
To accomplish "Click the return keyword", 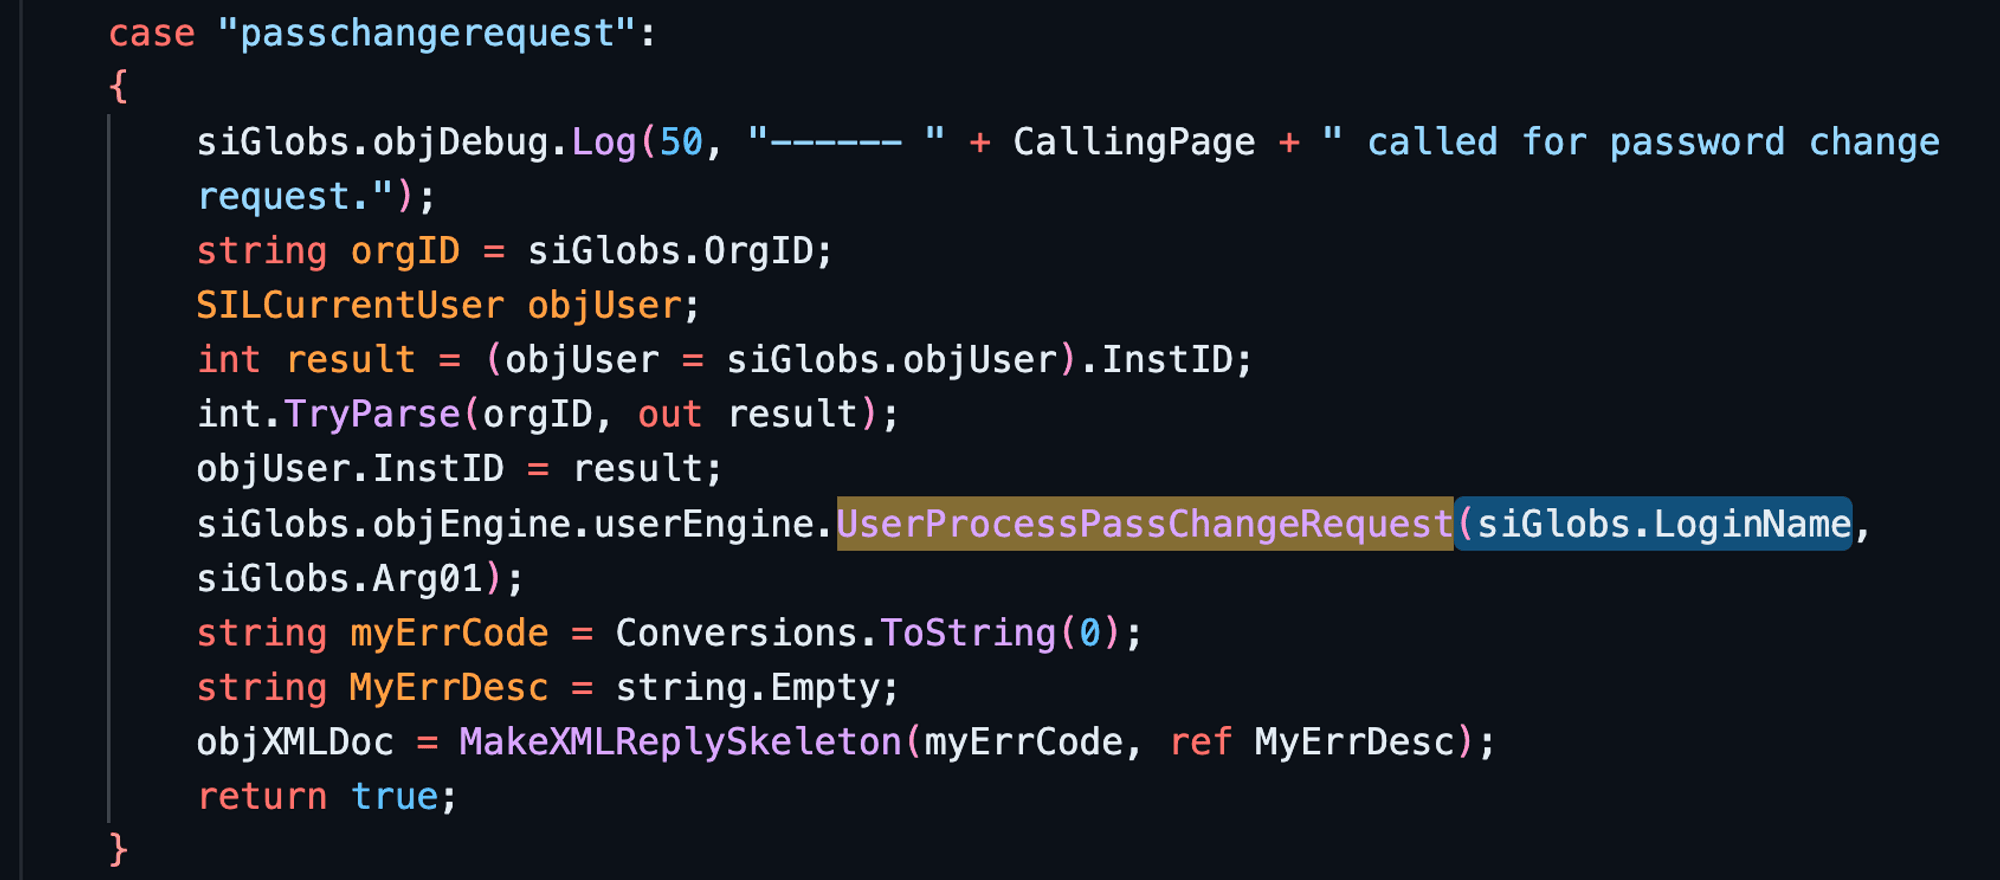I will coord(262,796).
